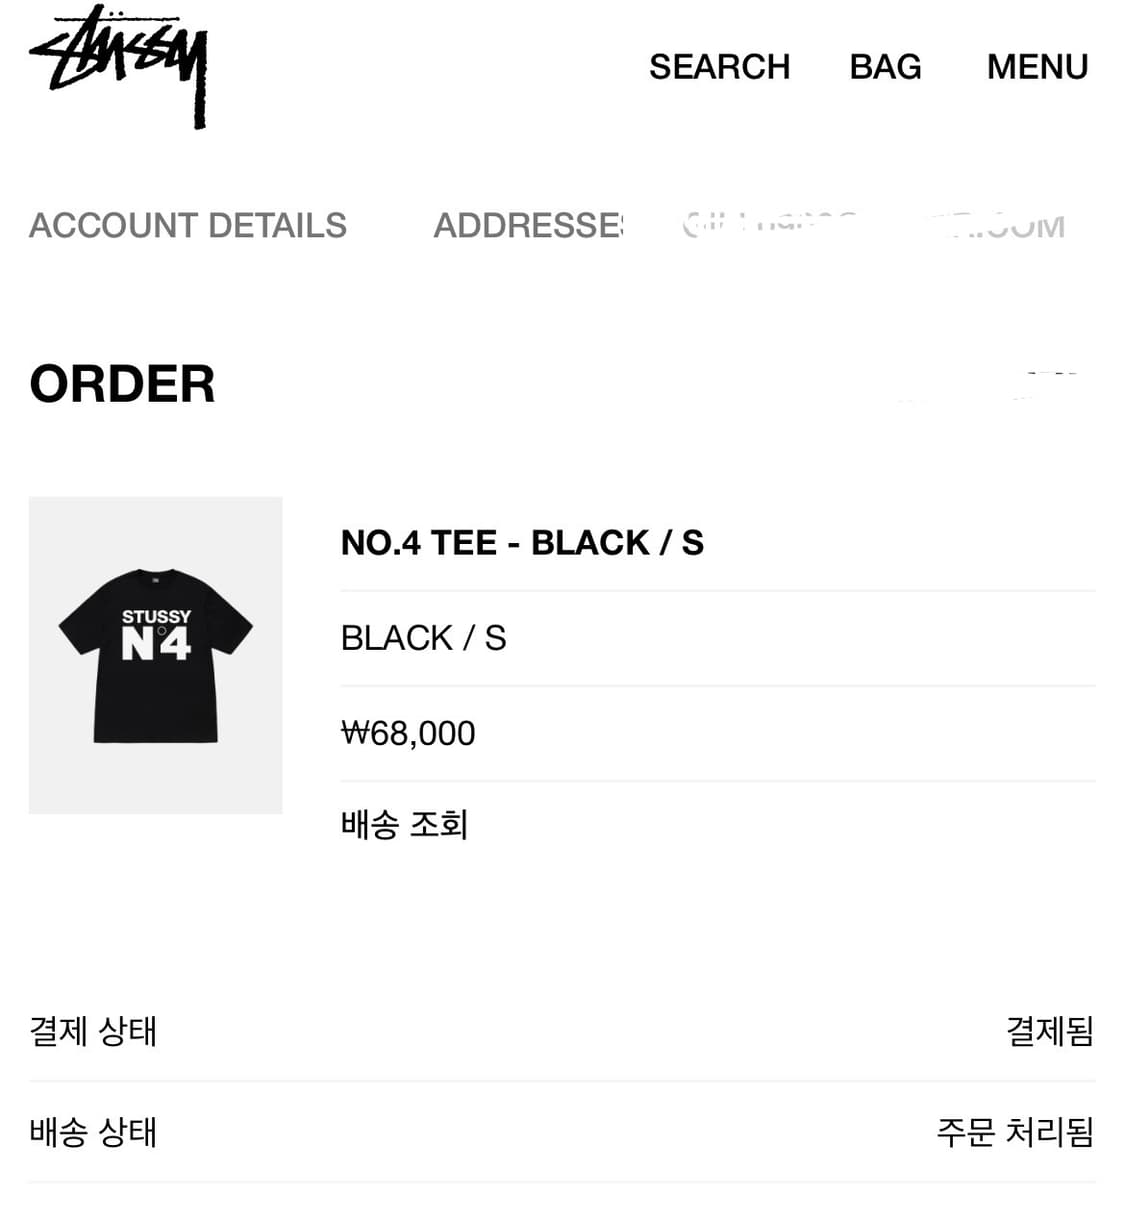This screenshot has width=1125, height=1215.
Task: Switch to the ADDRESSES tab
Action: pyautogui.click(x=528, y=226)
